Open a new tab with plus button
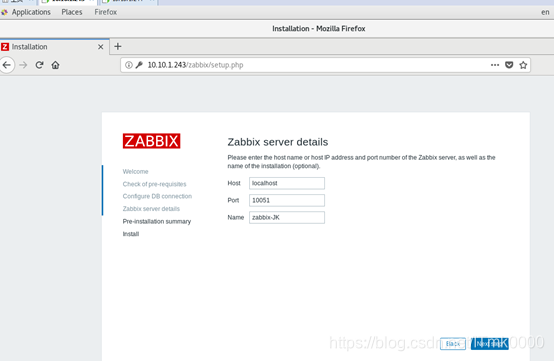Viewport: 554px width, 361px height. 118,46
